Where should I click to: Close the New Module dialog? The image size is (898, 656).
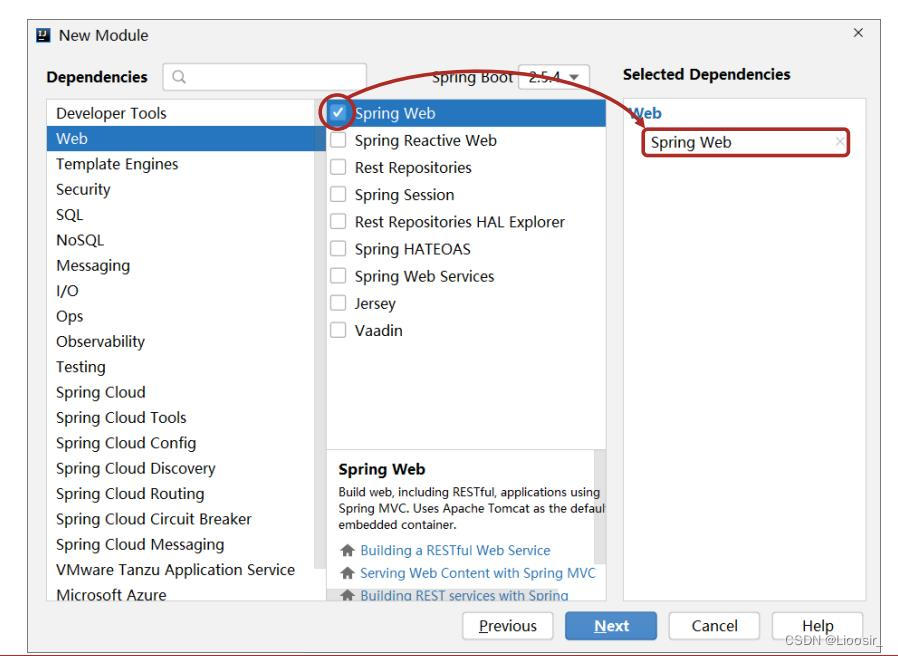[x=858, y=33]
